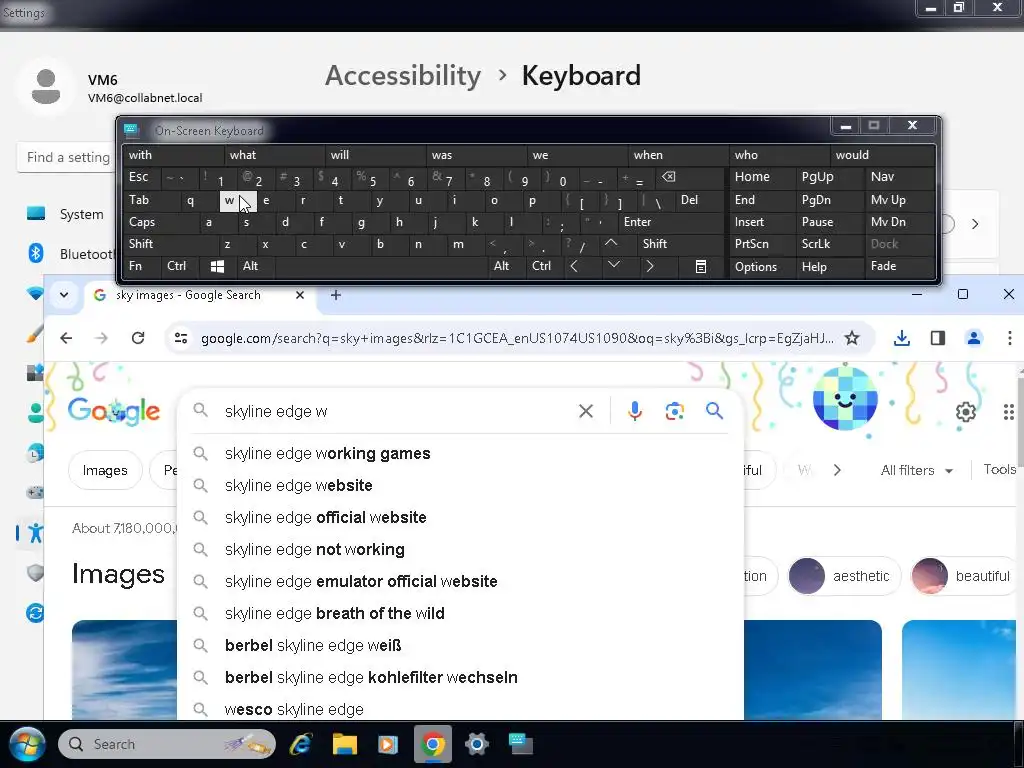Open File Explorer from taskbar
The height and width of the screenshot is (768, 1024).
345,744
